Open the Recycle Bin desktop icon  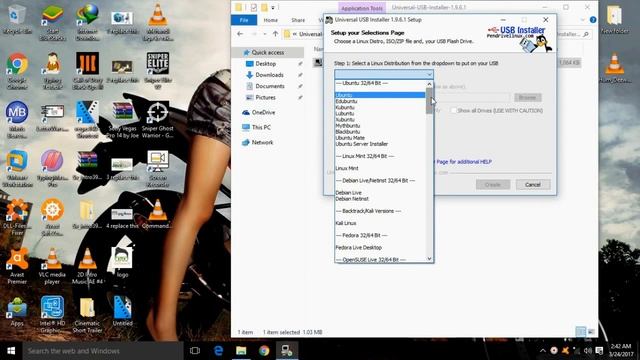tap(17, 18)
